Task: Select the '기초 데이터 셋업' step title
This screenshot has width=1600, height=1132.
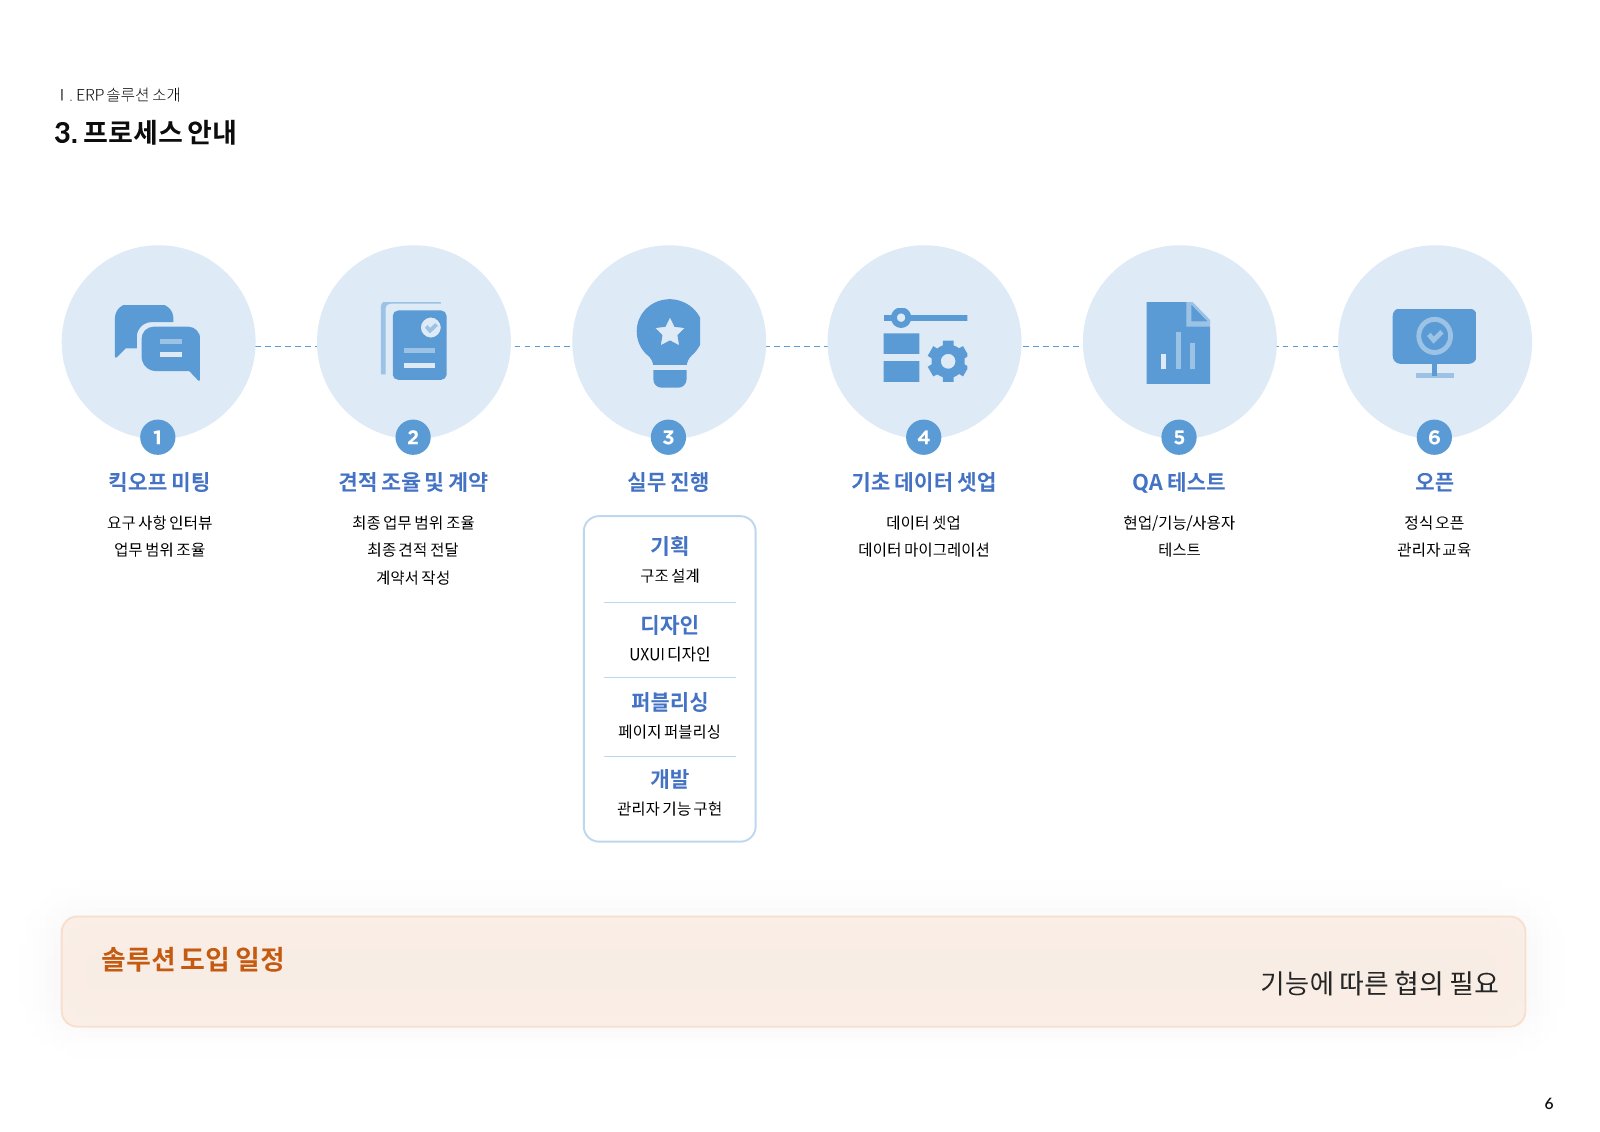Action: pos(924,482)
